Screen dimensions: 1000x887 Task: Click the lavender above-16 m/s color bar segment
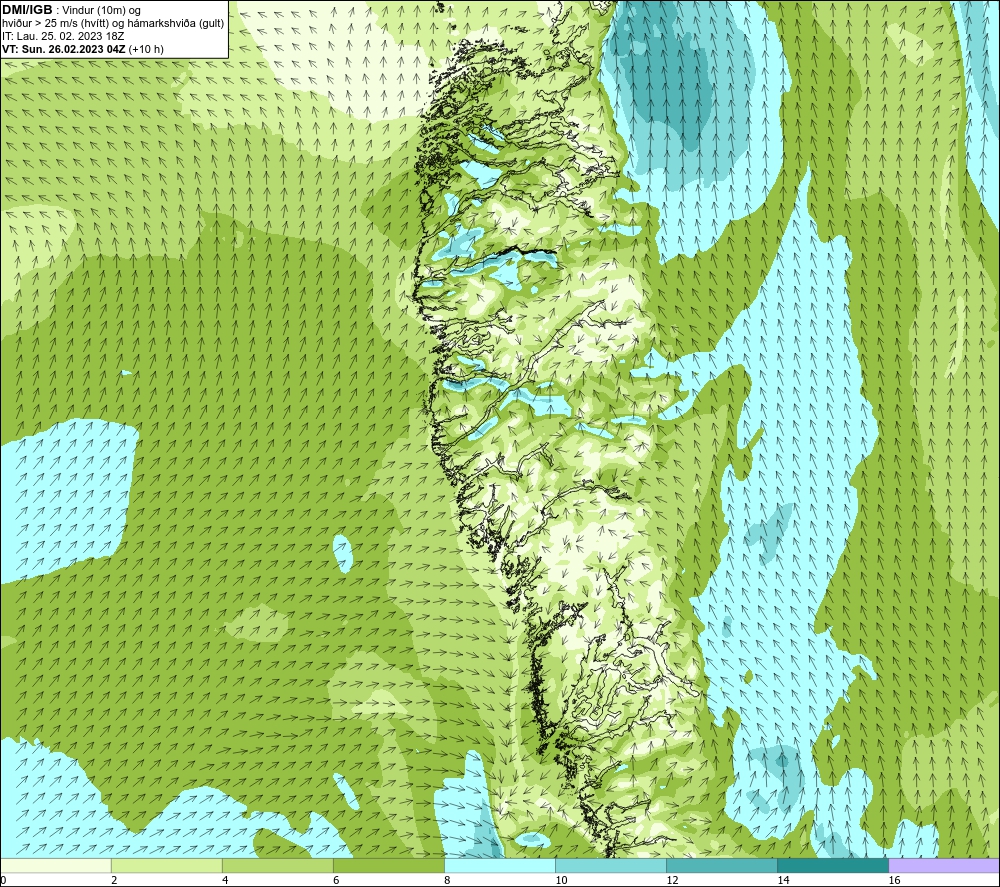944,865
